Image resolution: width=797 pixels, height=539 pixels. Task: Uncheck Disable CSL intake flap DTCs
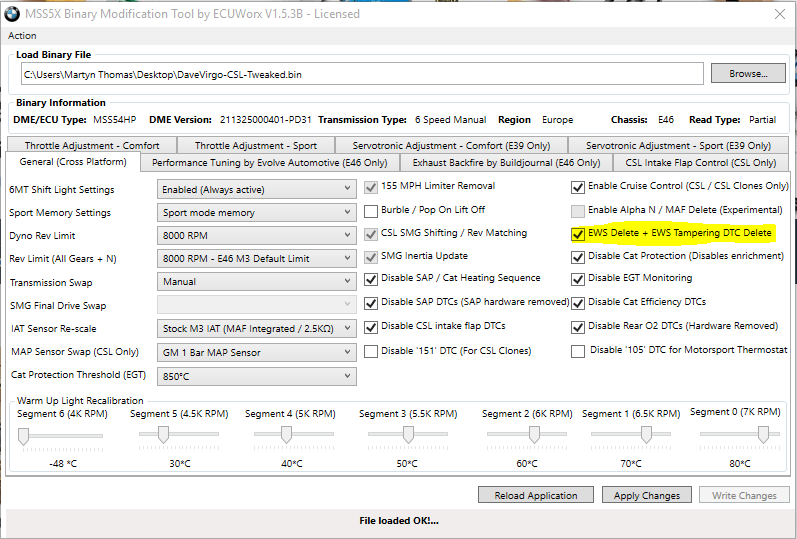pyautogui.click(x=371, y=327)
